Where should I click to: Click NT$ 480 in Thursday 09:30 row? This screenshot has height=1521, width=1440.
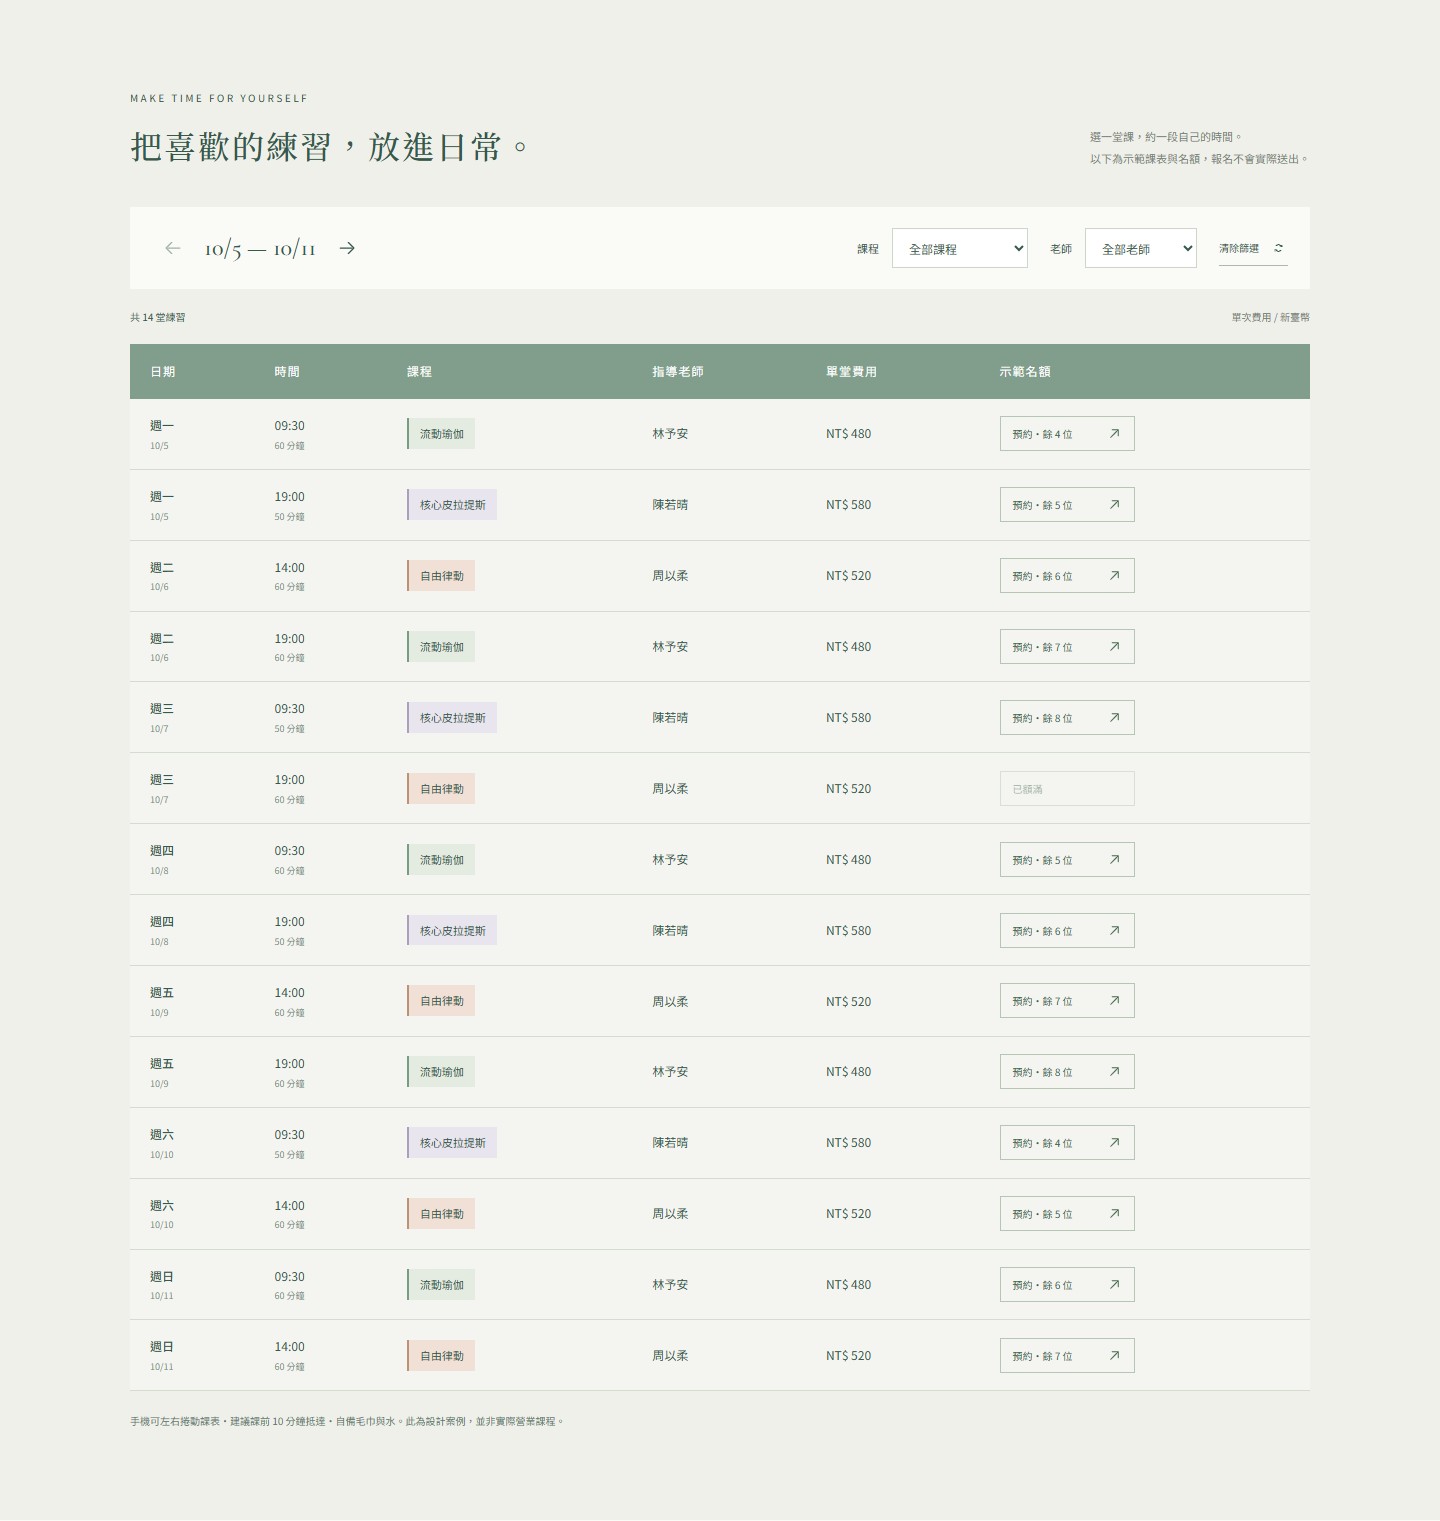click(x=848, y=860)
